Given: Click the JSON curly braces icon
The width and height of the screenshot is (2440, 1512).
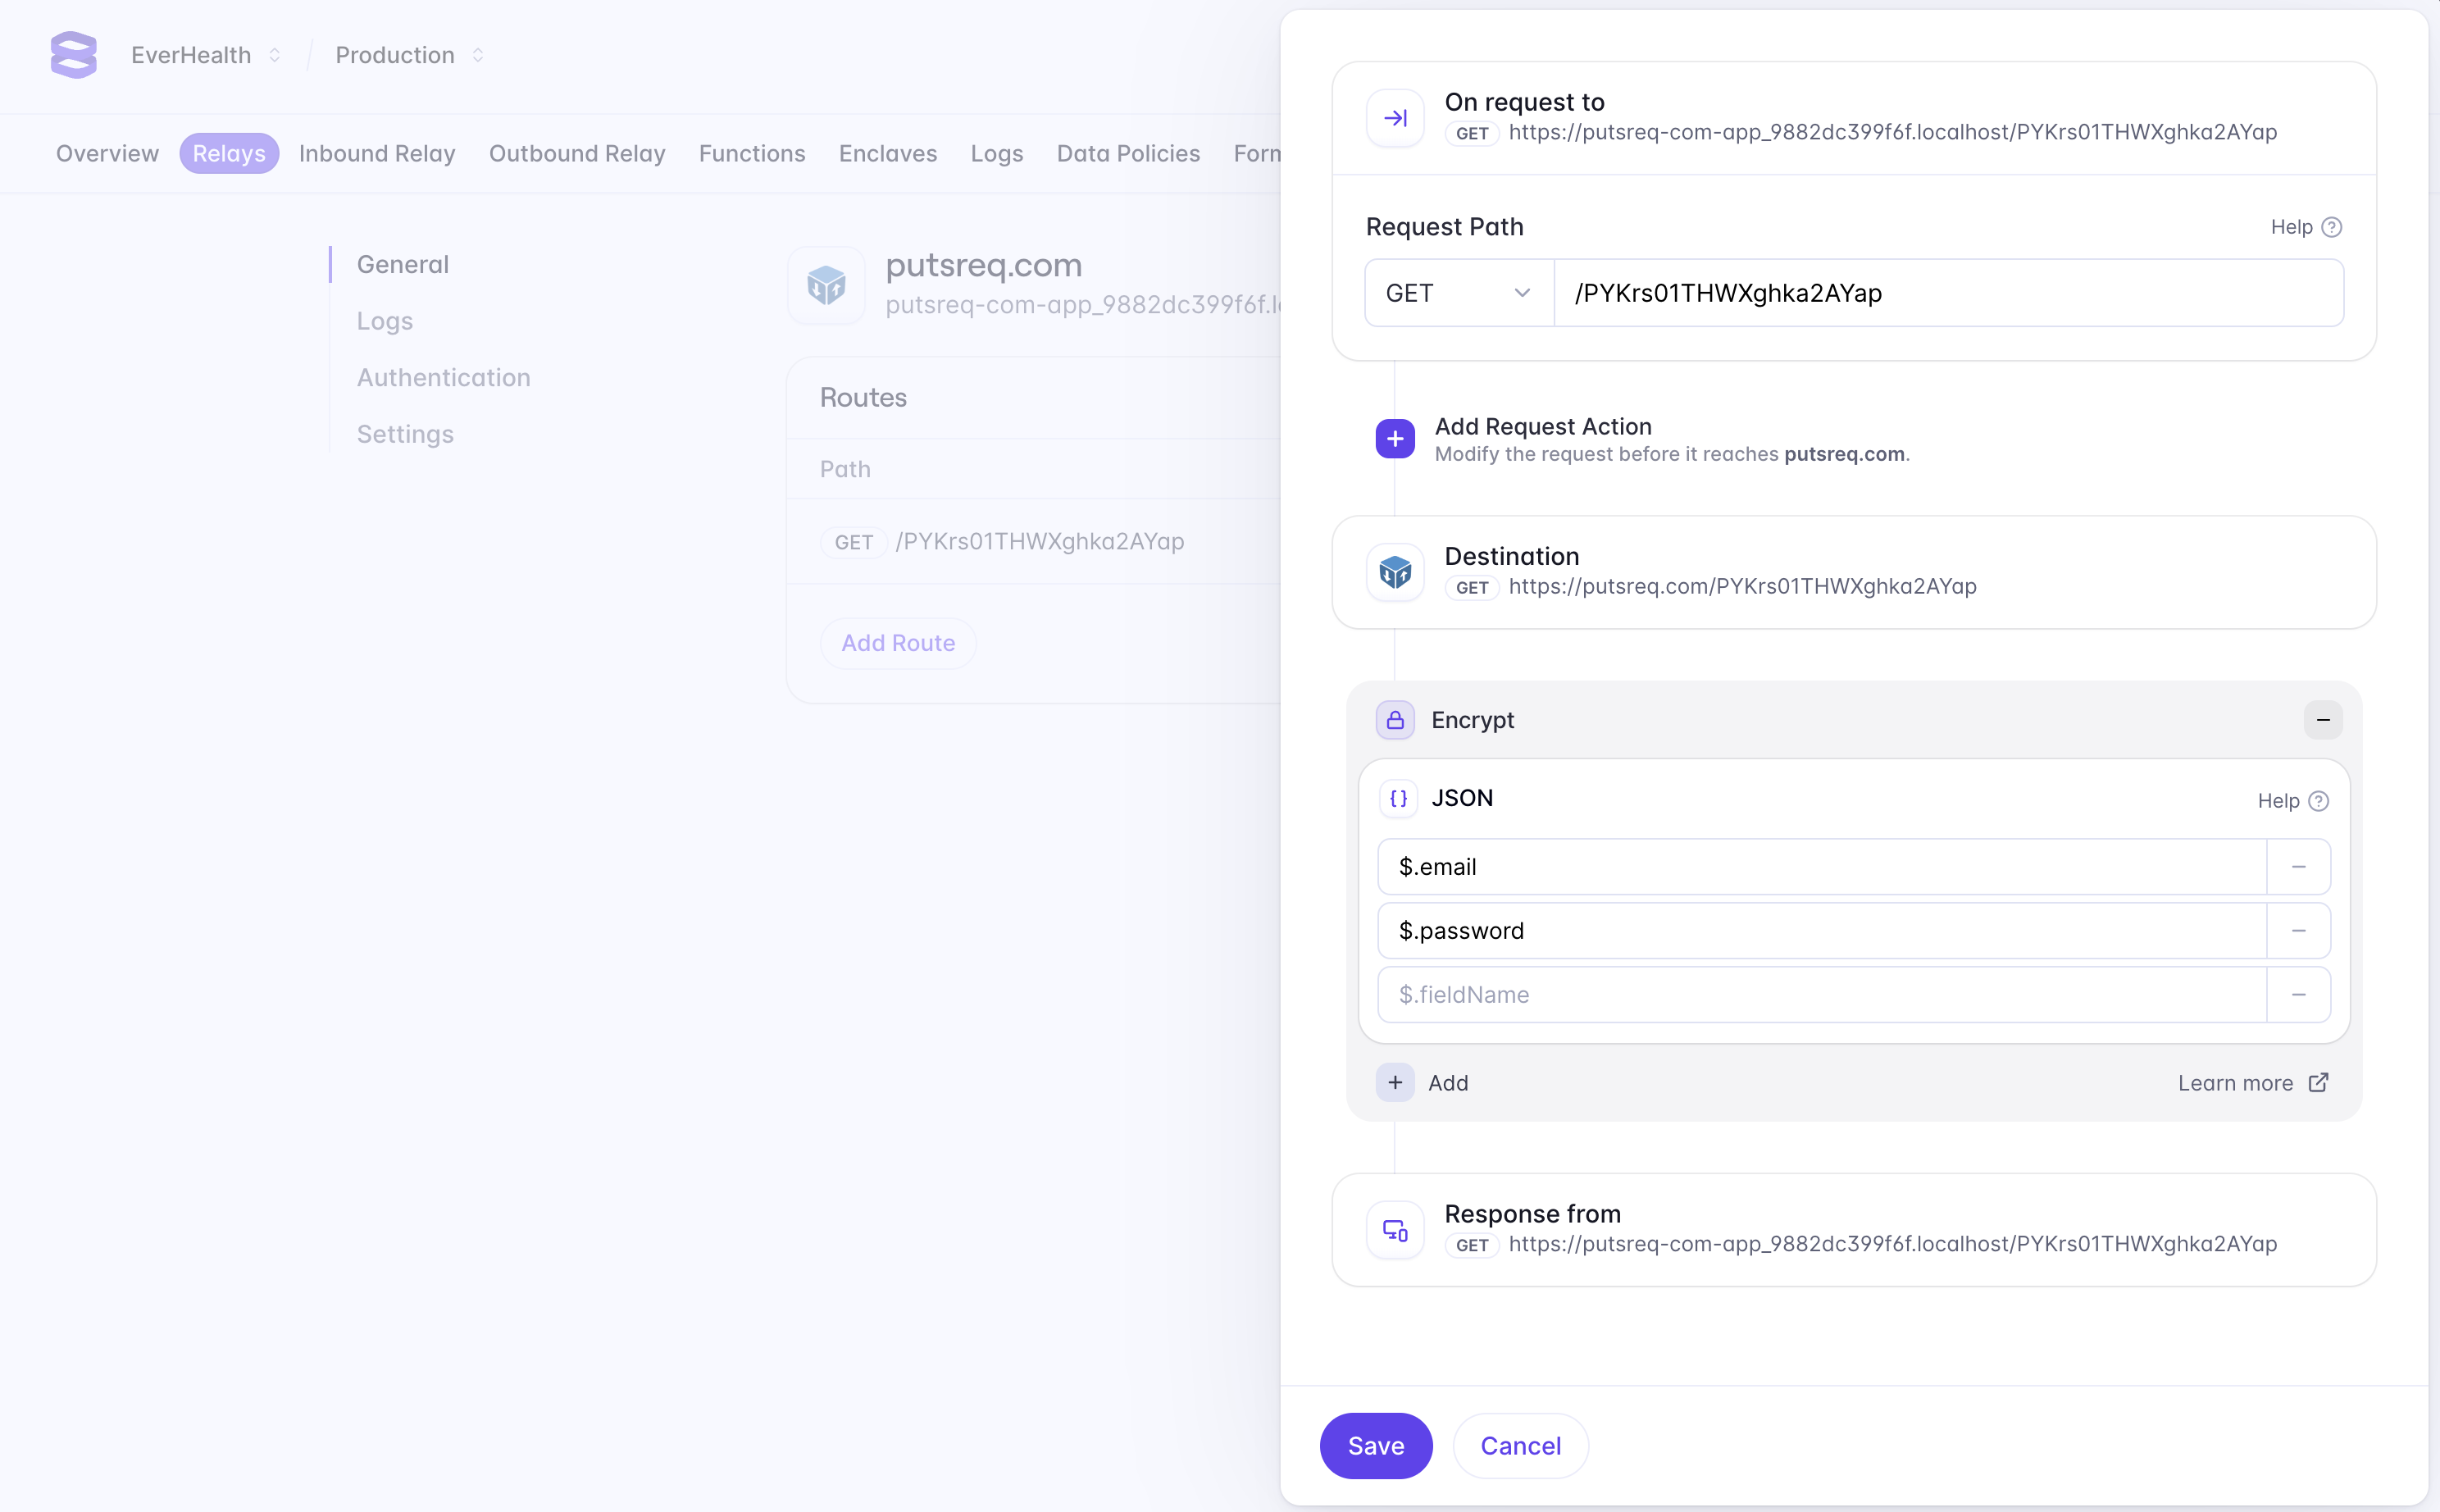Looking at the screenshot, I should [1398, 797].
